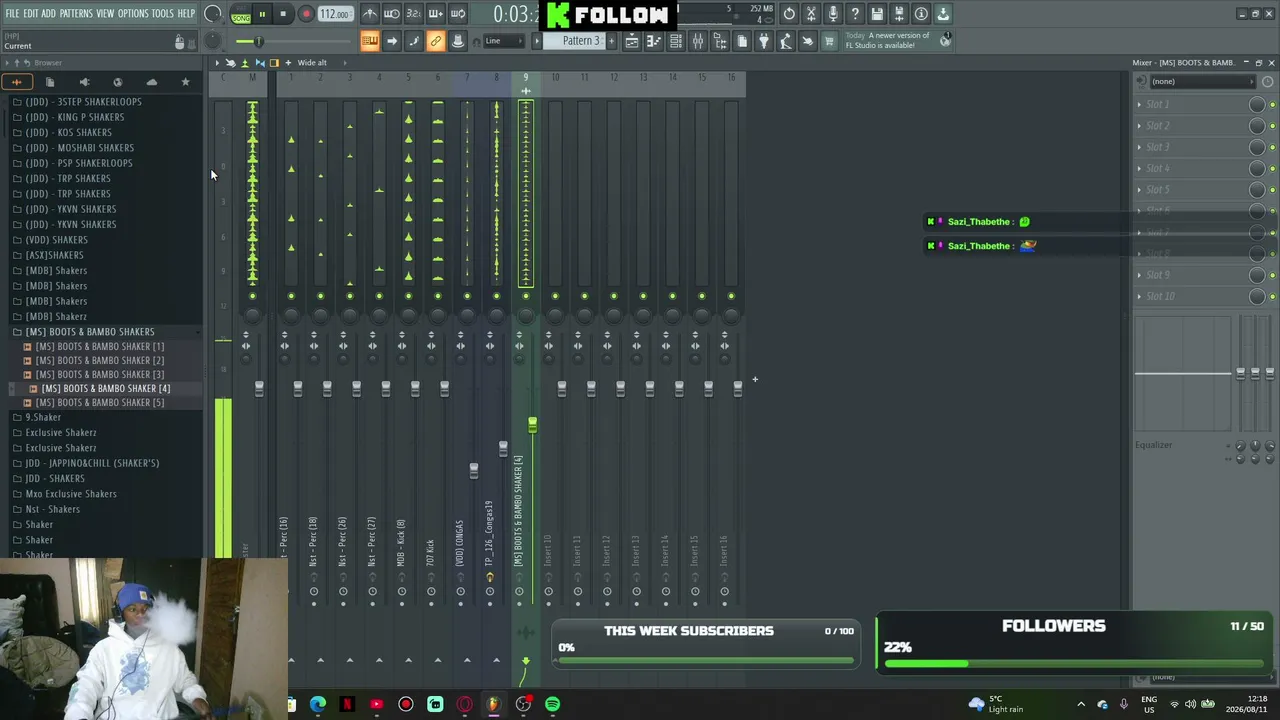Save the project with the floppy icon
The height and width of the screenshot is (720, 1280).
pos(877,14)
